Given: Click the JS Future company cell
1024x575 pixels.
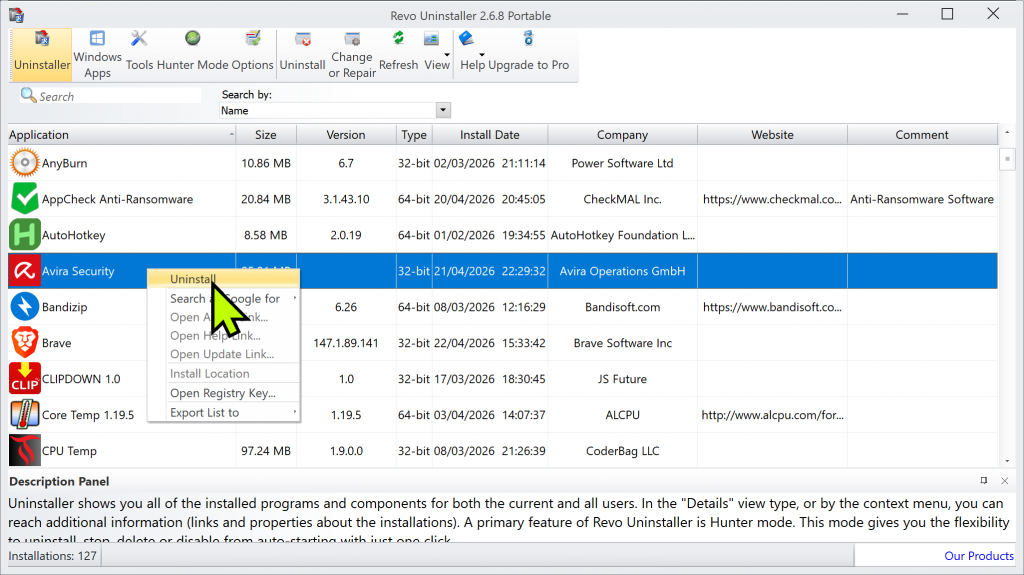Looking at the screenshot, I should 622,378.
